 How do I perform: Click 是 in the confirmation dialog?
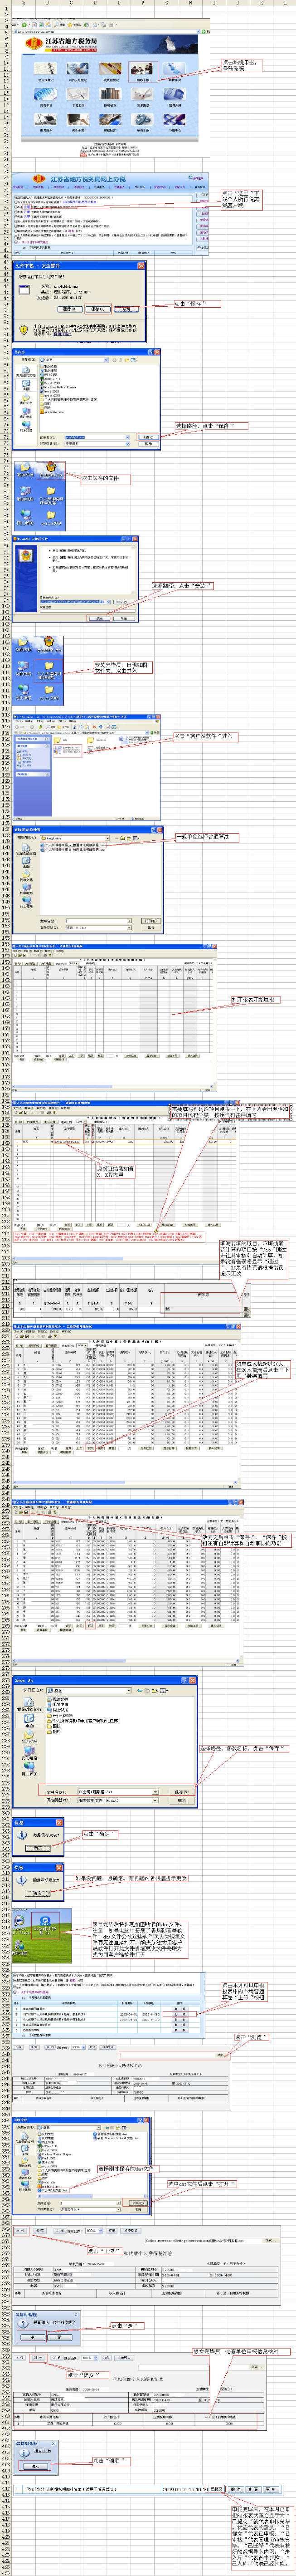[32, 2337]
